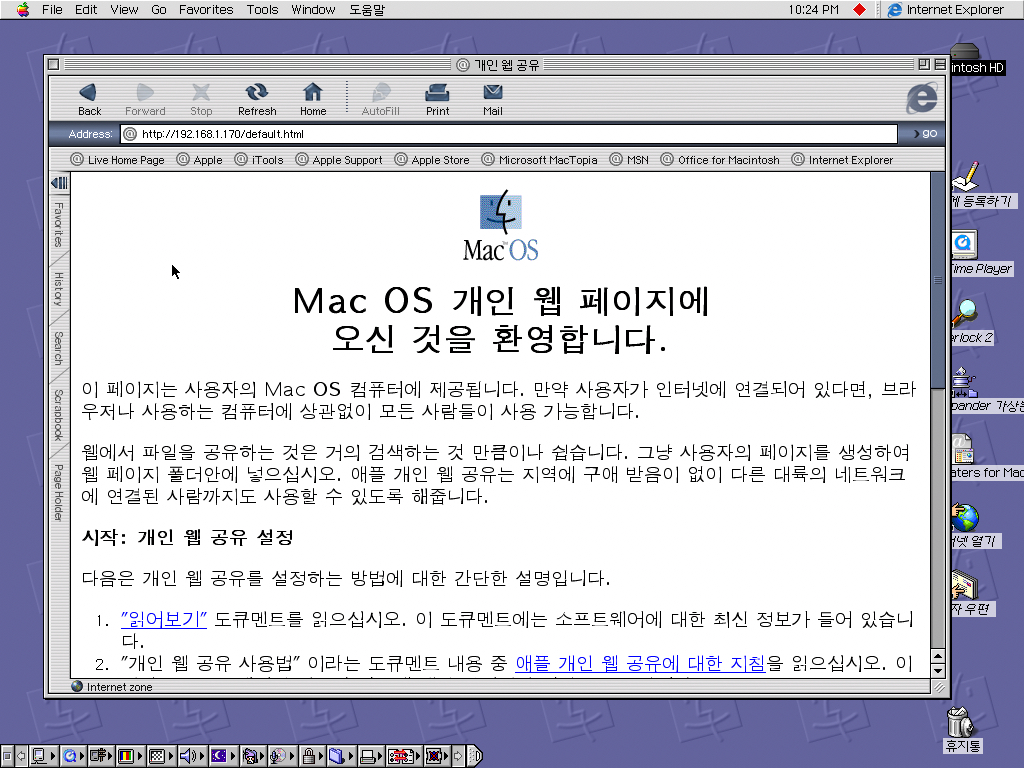1024x768 pixels.
Task: Switch to the History tab in the Explorer bar
Action: (x=59, y=289)
